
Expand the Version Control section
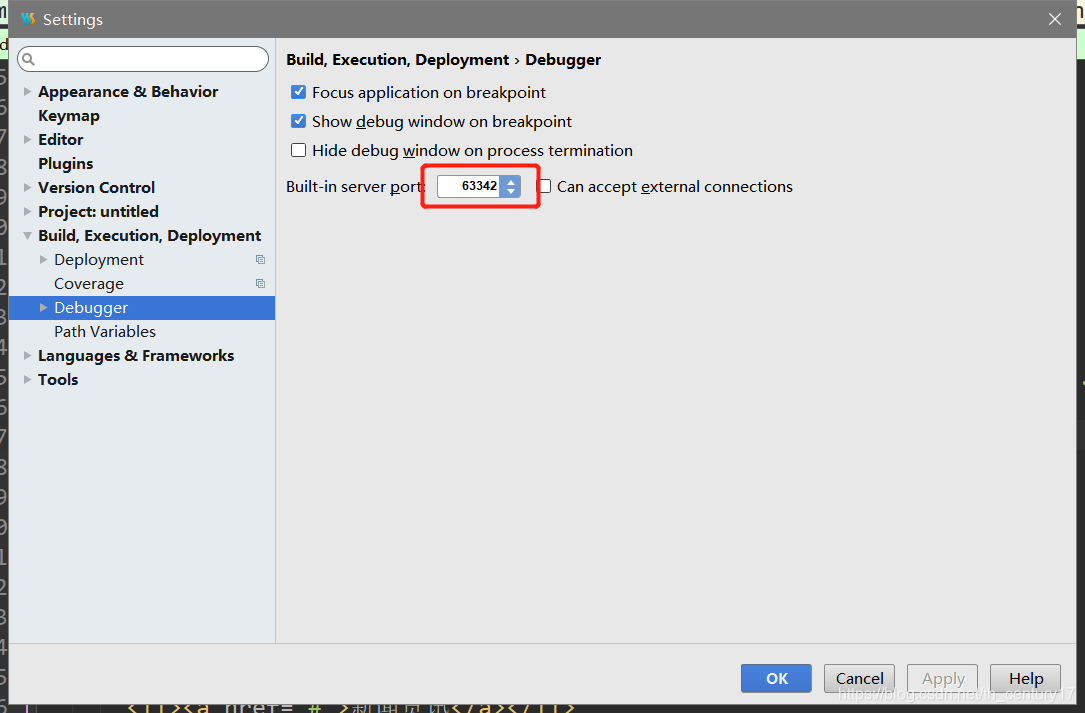28,187
